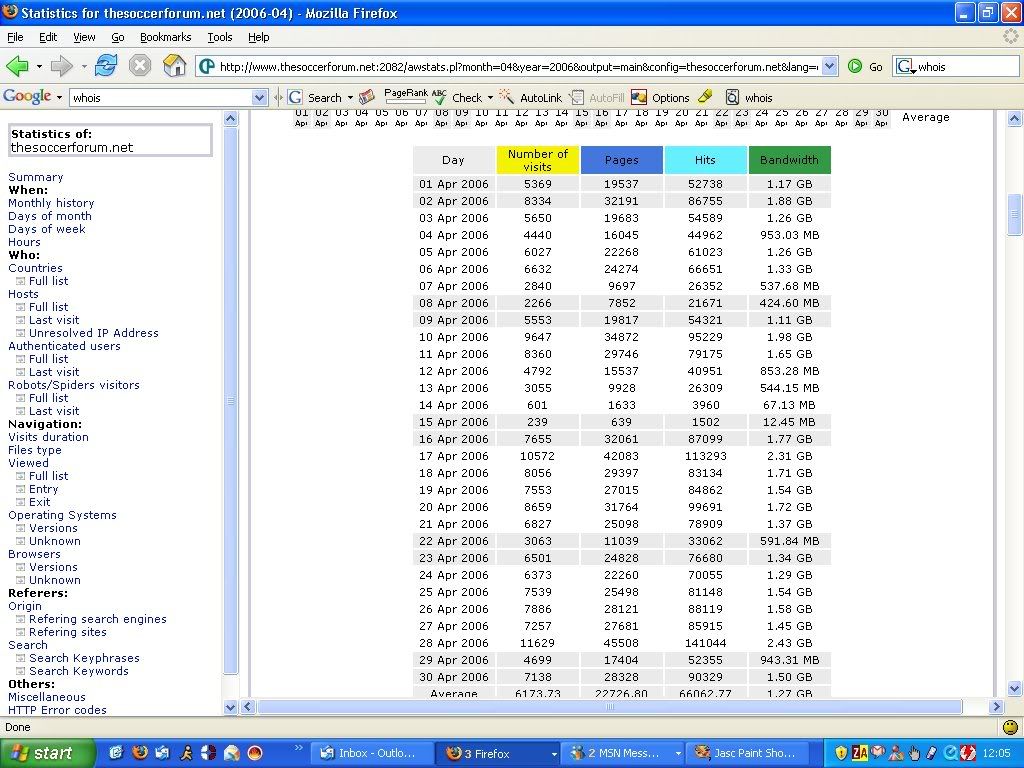1024x768 pixels.
Task: Open the Google toolbar search history dropdown
Action: [x=259, y=97]
